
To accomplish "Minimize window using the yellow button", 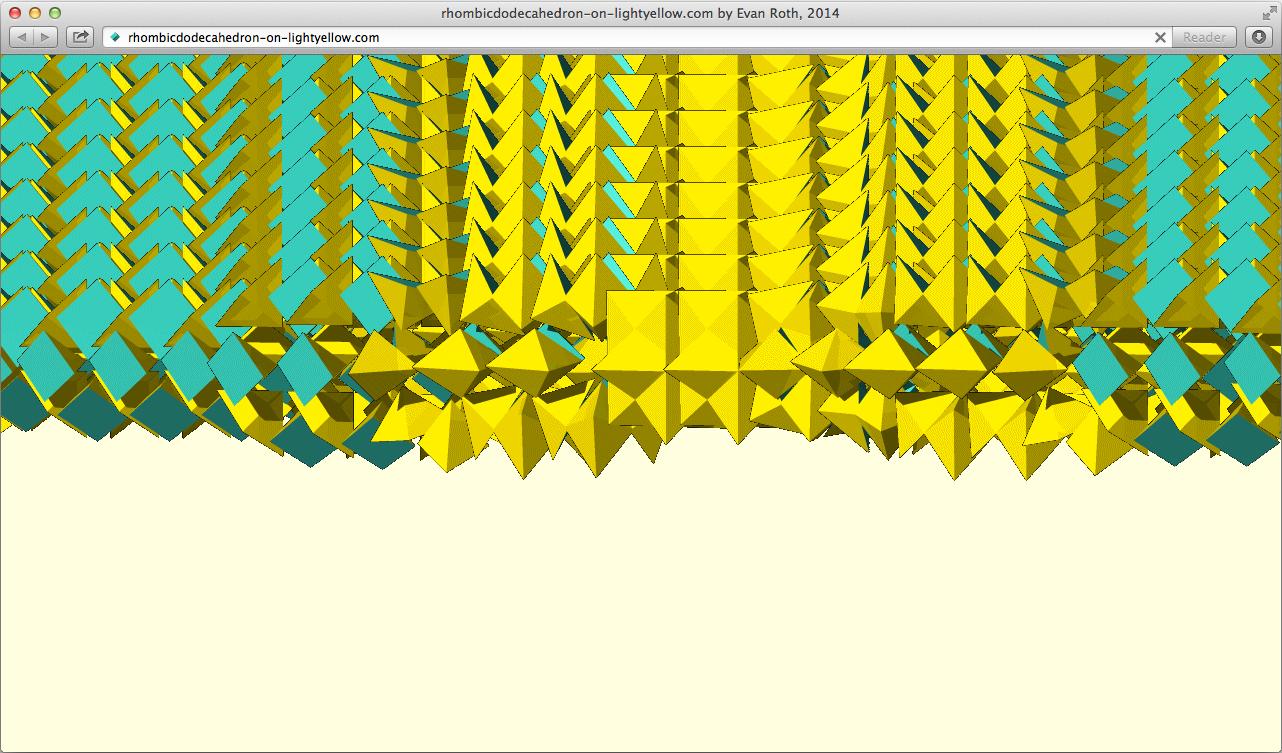I will pyautogui.click(x=35, y=13).
